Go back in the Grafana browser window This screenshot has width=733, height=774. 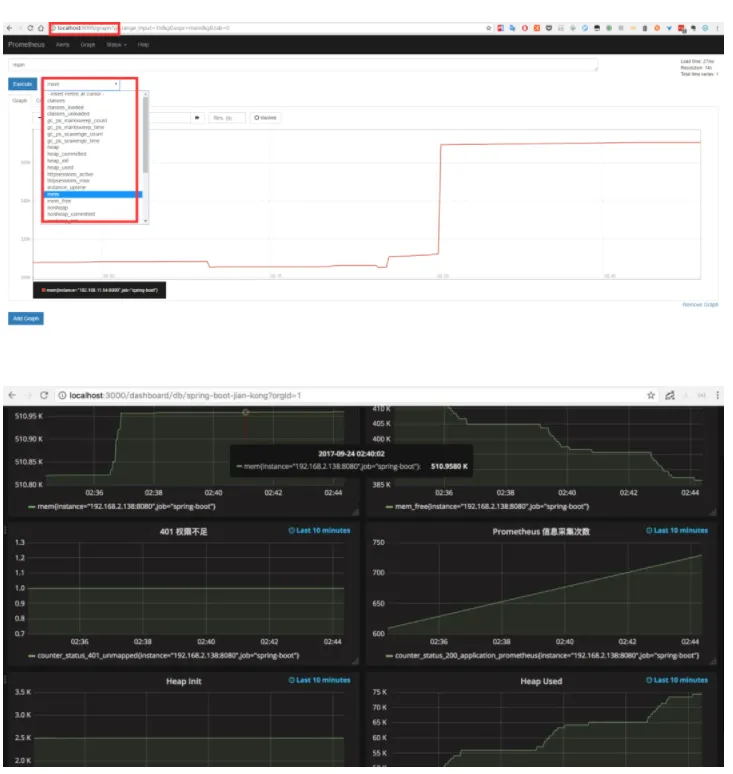tap(12, 395)
